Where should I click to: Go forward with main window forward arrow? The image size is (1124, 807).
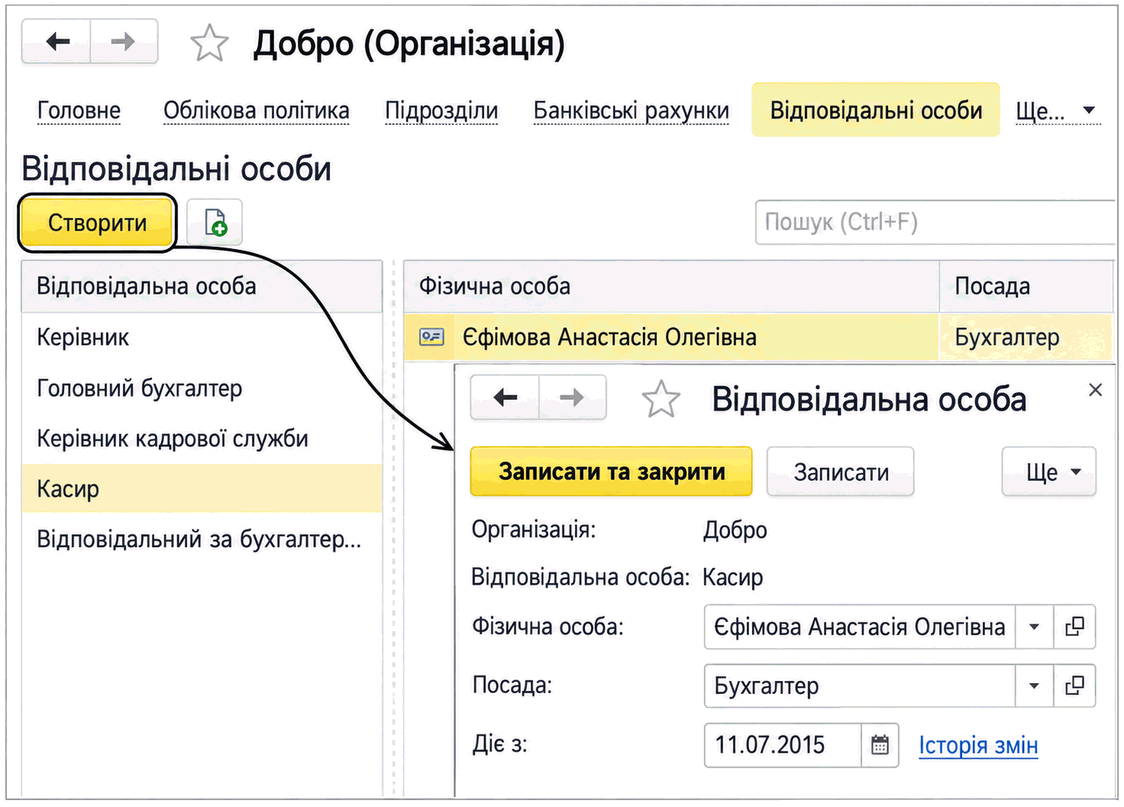[124, 42]
